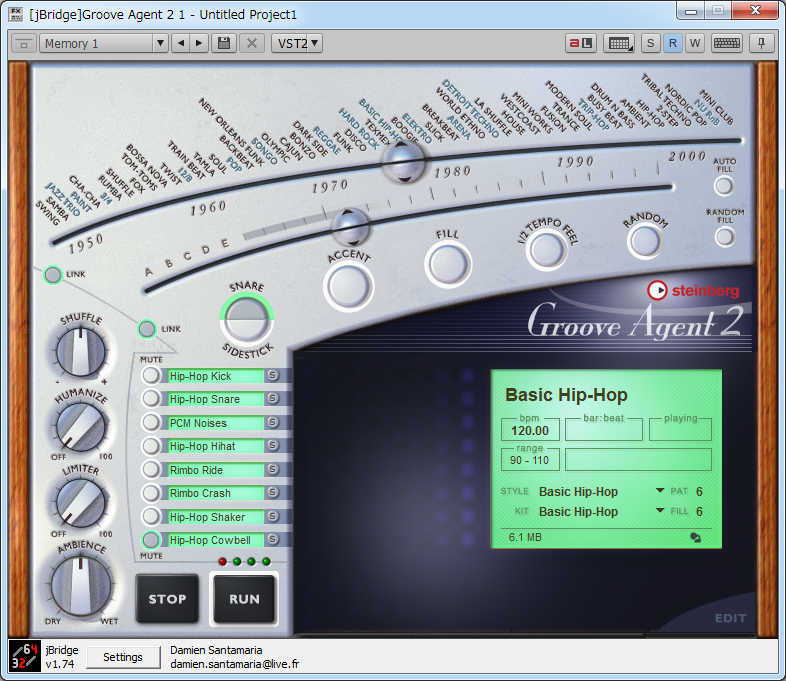Screen dimensions: 786x681
Task: Open the Memory 1 preset dropdown
Action: (x=160, y=44)
